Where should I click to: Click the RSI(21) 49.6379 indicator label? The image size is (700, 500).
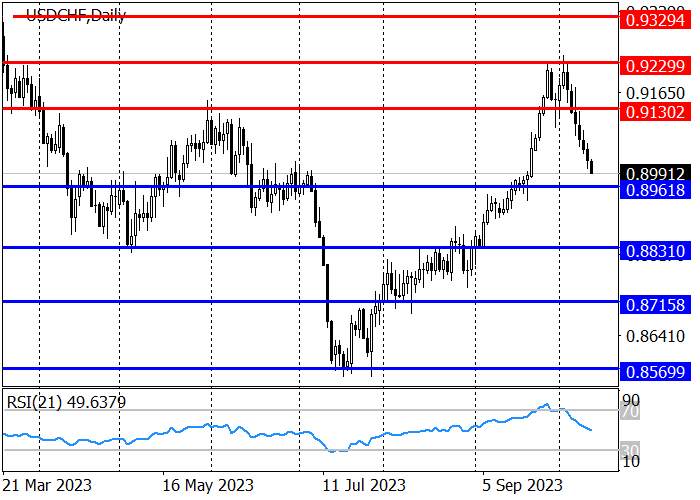click(66, 402)
